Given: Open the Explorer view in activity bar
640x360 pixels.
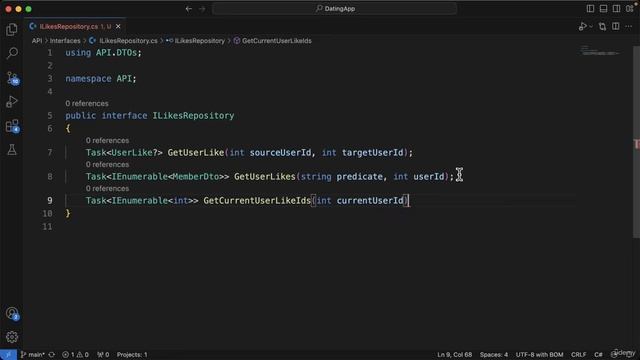Looking at the screenshot, I should pyautogui.click(x=12, y=29).
